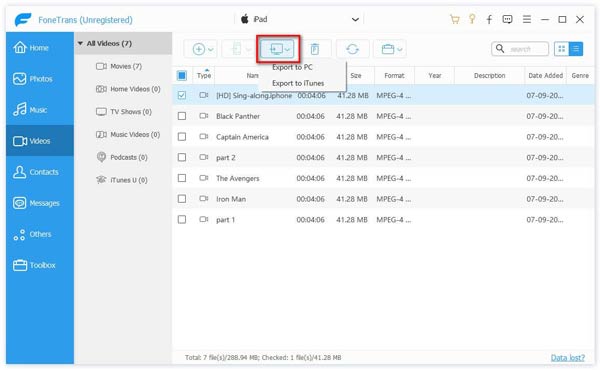This screenshot has height=370, width=600.
Task: Expand the Add files dropdown arrow
Action: click(x=211, y=49)
